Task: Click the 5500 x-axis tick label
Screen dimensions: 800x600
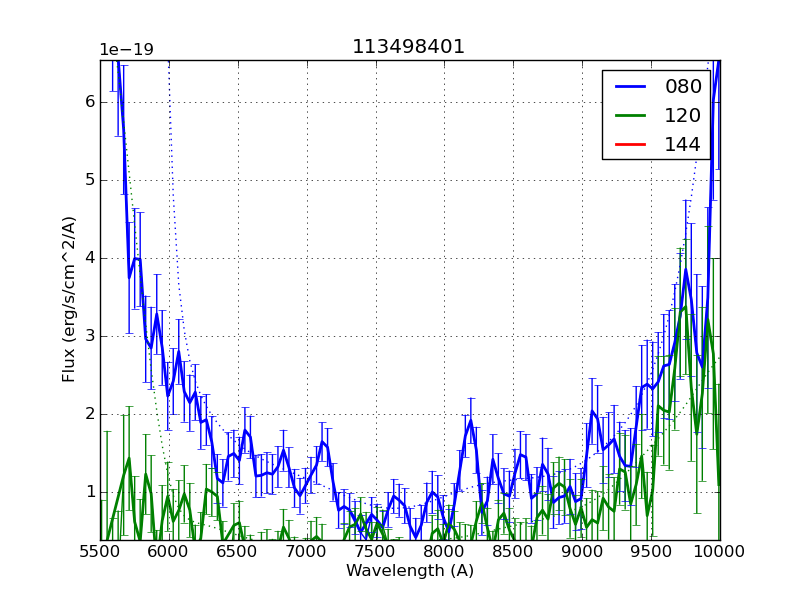Action: (100, 552)
